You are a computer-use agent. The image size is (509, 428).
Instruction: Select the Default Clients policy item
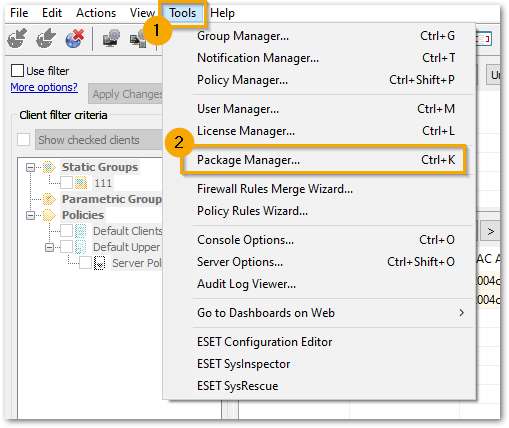[127, 231]
